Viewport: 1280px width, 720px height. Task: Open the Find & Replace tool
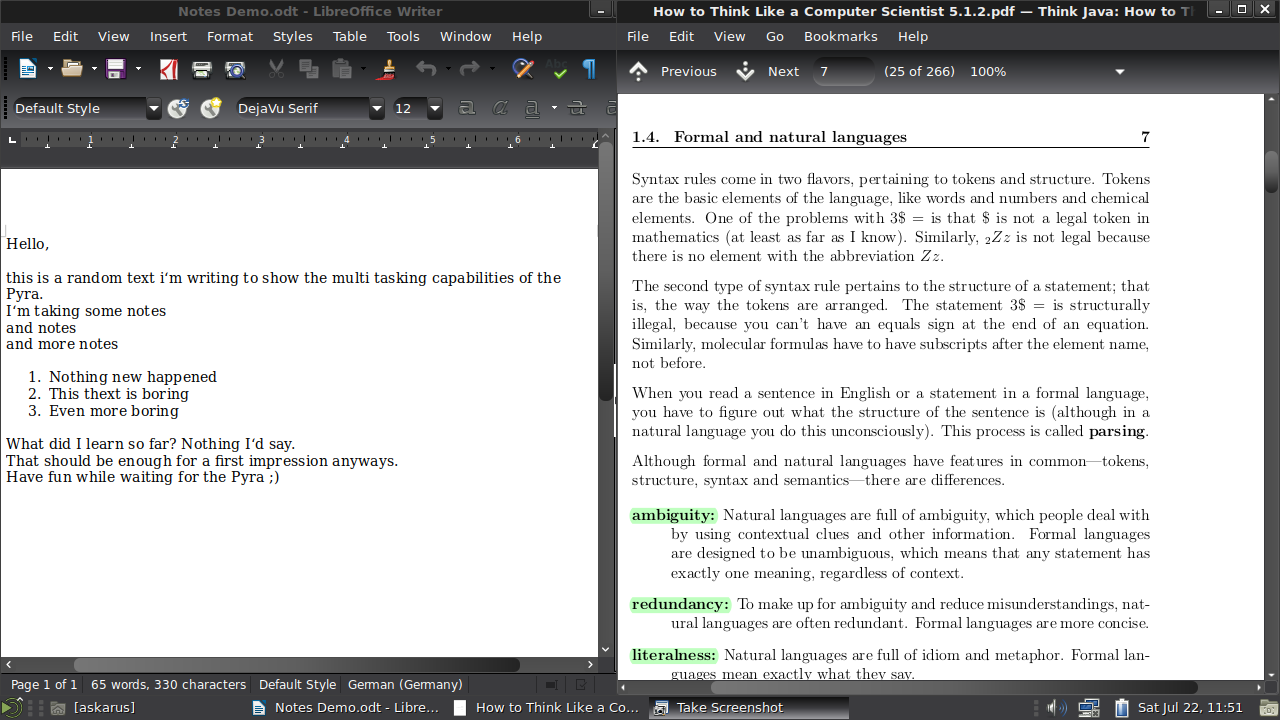click(522, 69)
